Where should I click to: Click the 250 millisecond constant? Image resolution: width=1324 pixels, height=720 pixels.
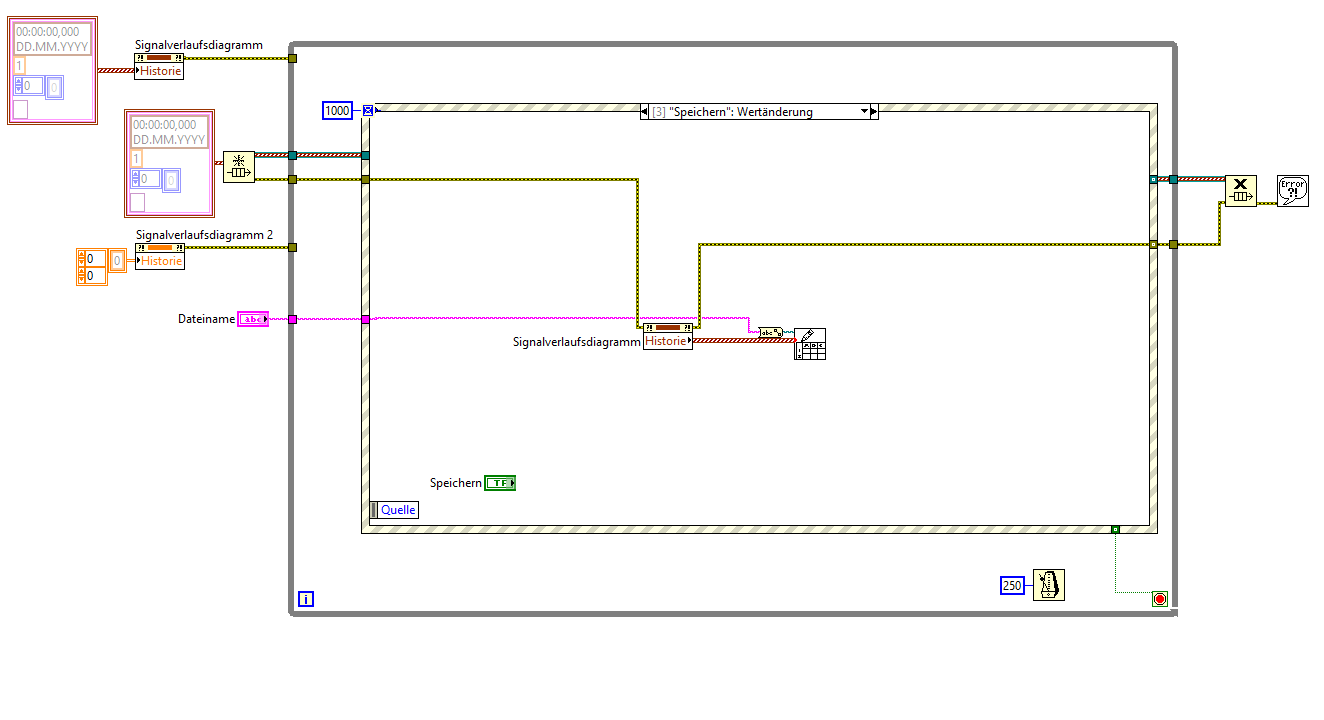[x=1013, y=585]
